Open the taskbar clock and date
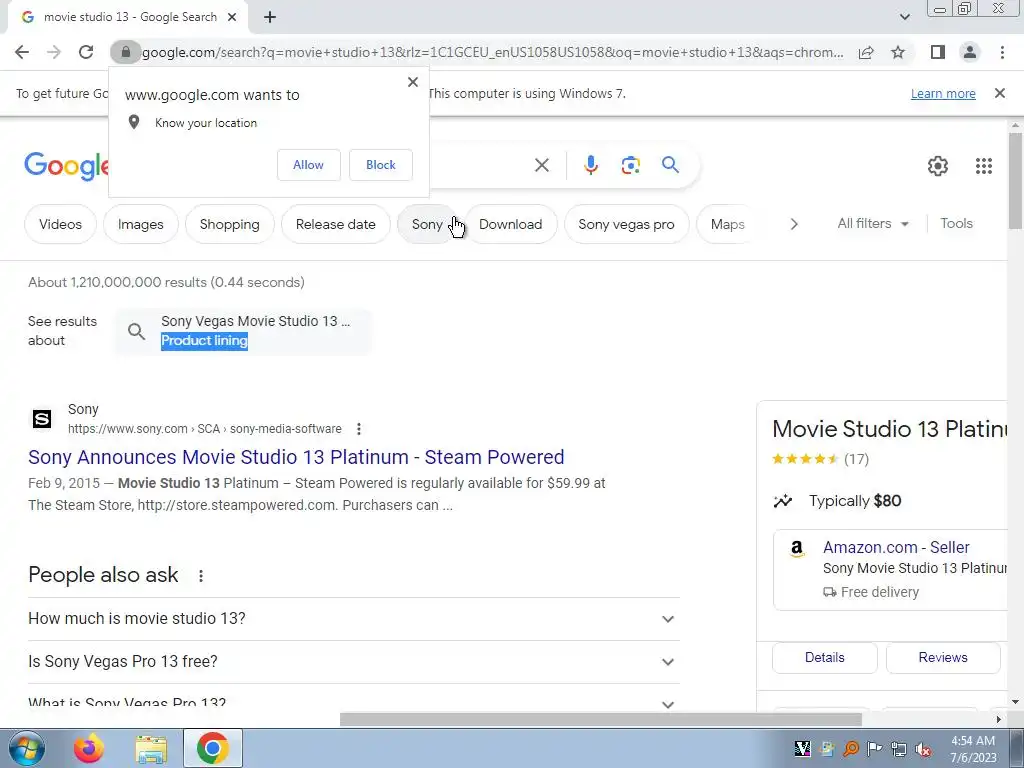The width and height of the screenshot is (1024, 768). coord(973,749)
